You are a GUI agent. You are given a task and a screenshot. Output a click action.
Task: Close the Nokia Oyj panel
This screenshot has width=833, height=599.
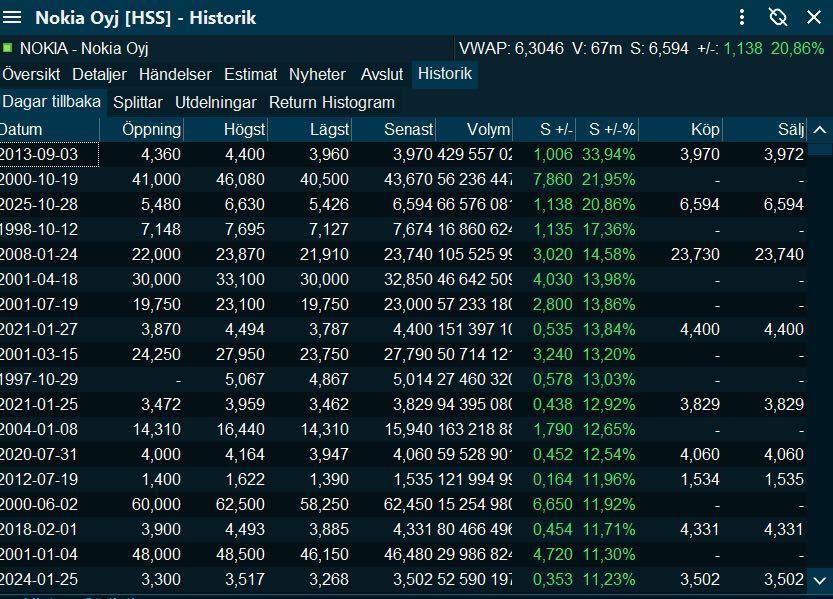813,18
